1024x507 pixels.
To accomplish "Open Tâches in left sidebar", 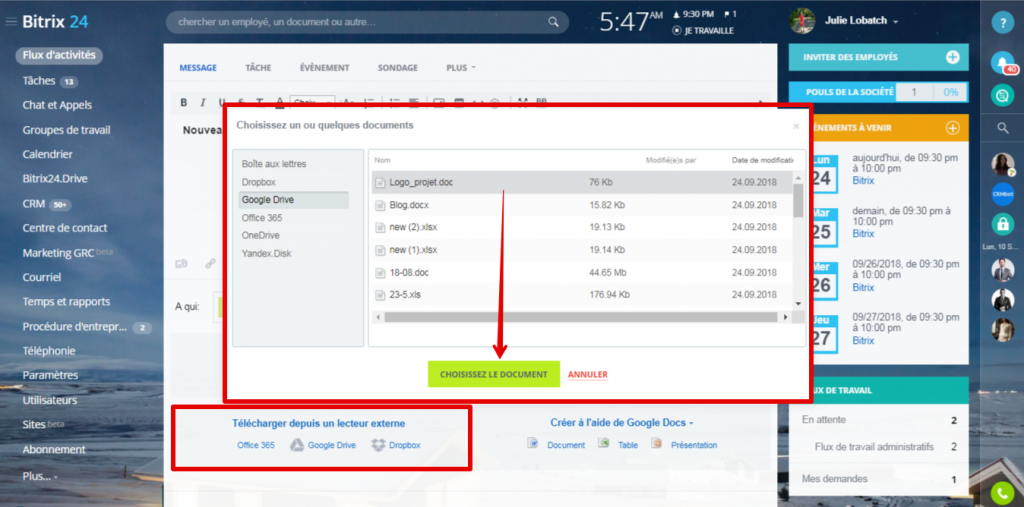I will tap(39, 81).
